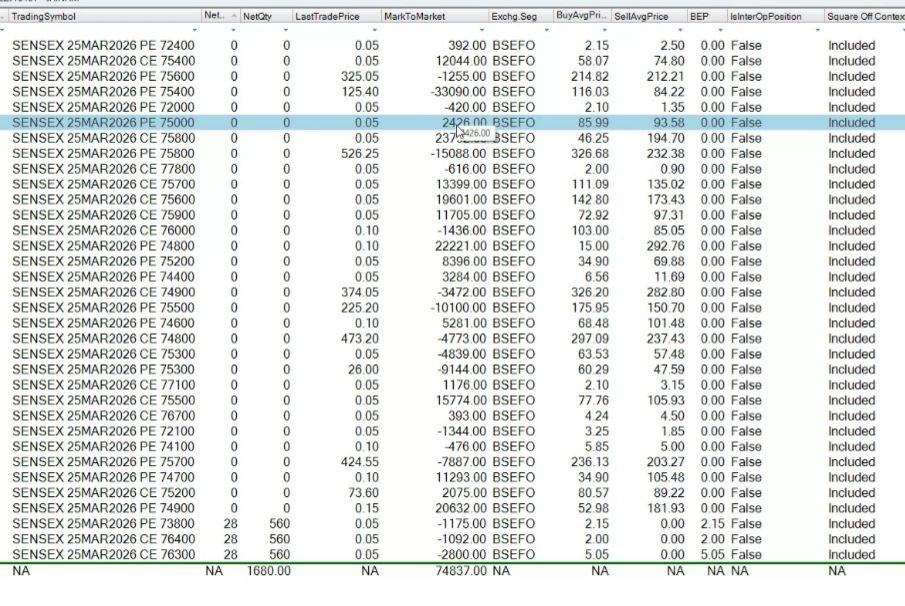Image resolution: width=905 pixels, height=606 pixels.
Task: Click LastTradePrice cell showing 526.25
Action: pyautogui.click(x=360, y=154)
